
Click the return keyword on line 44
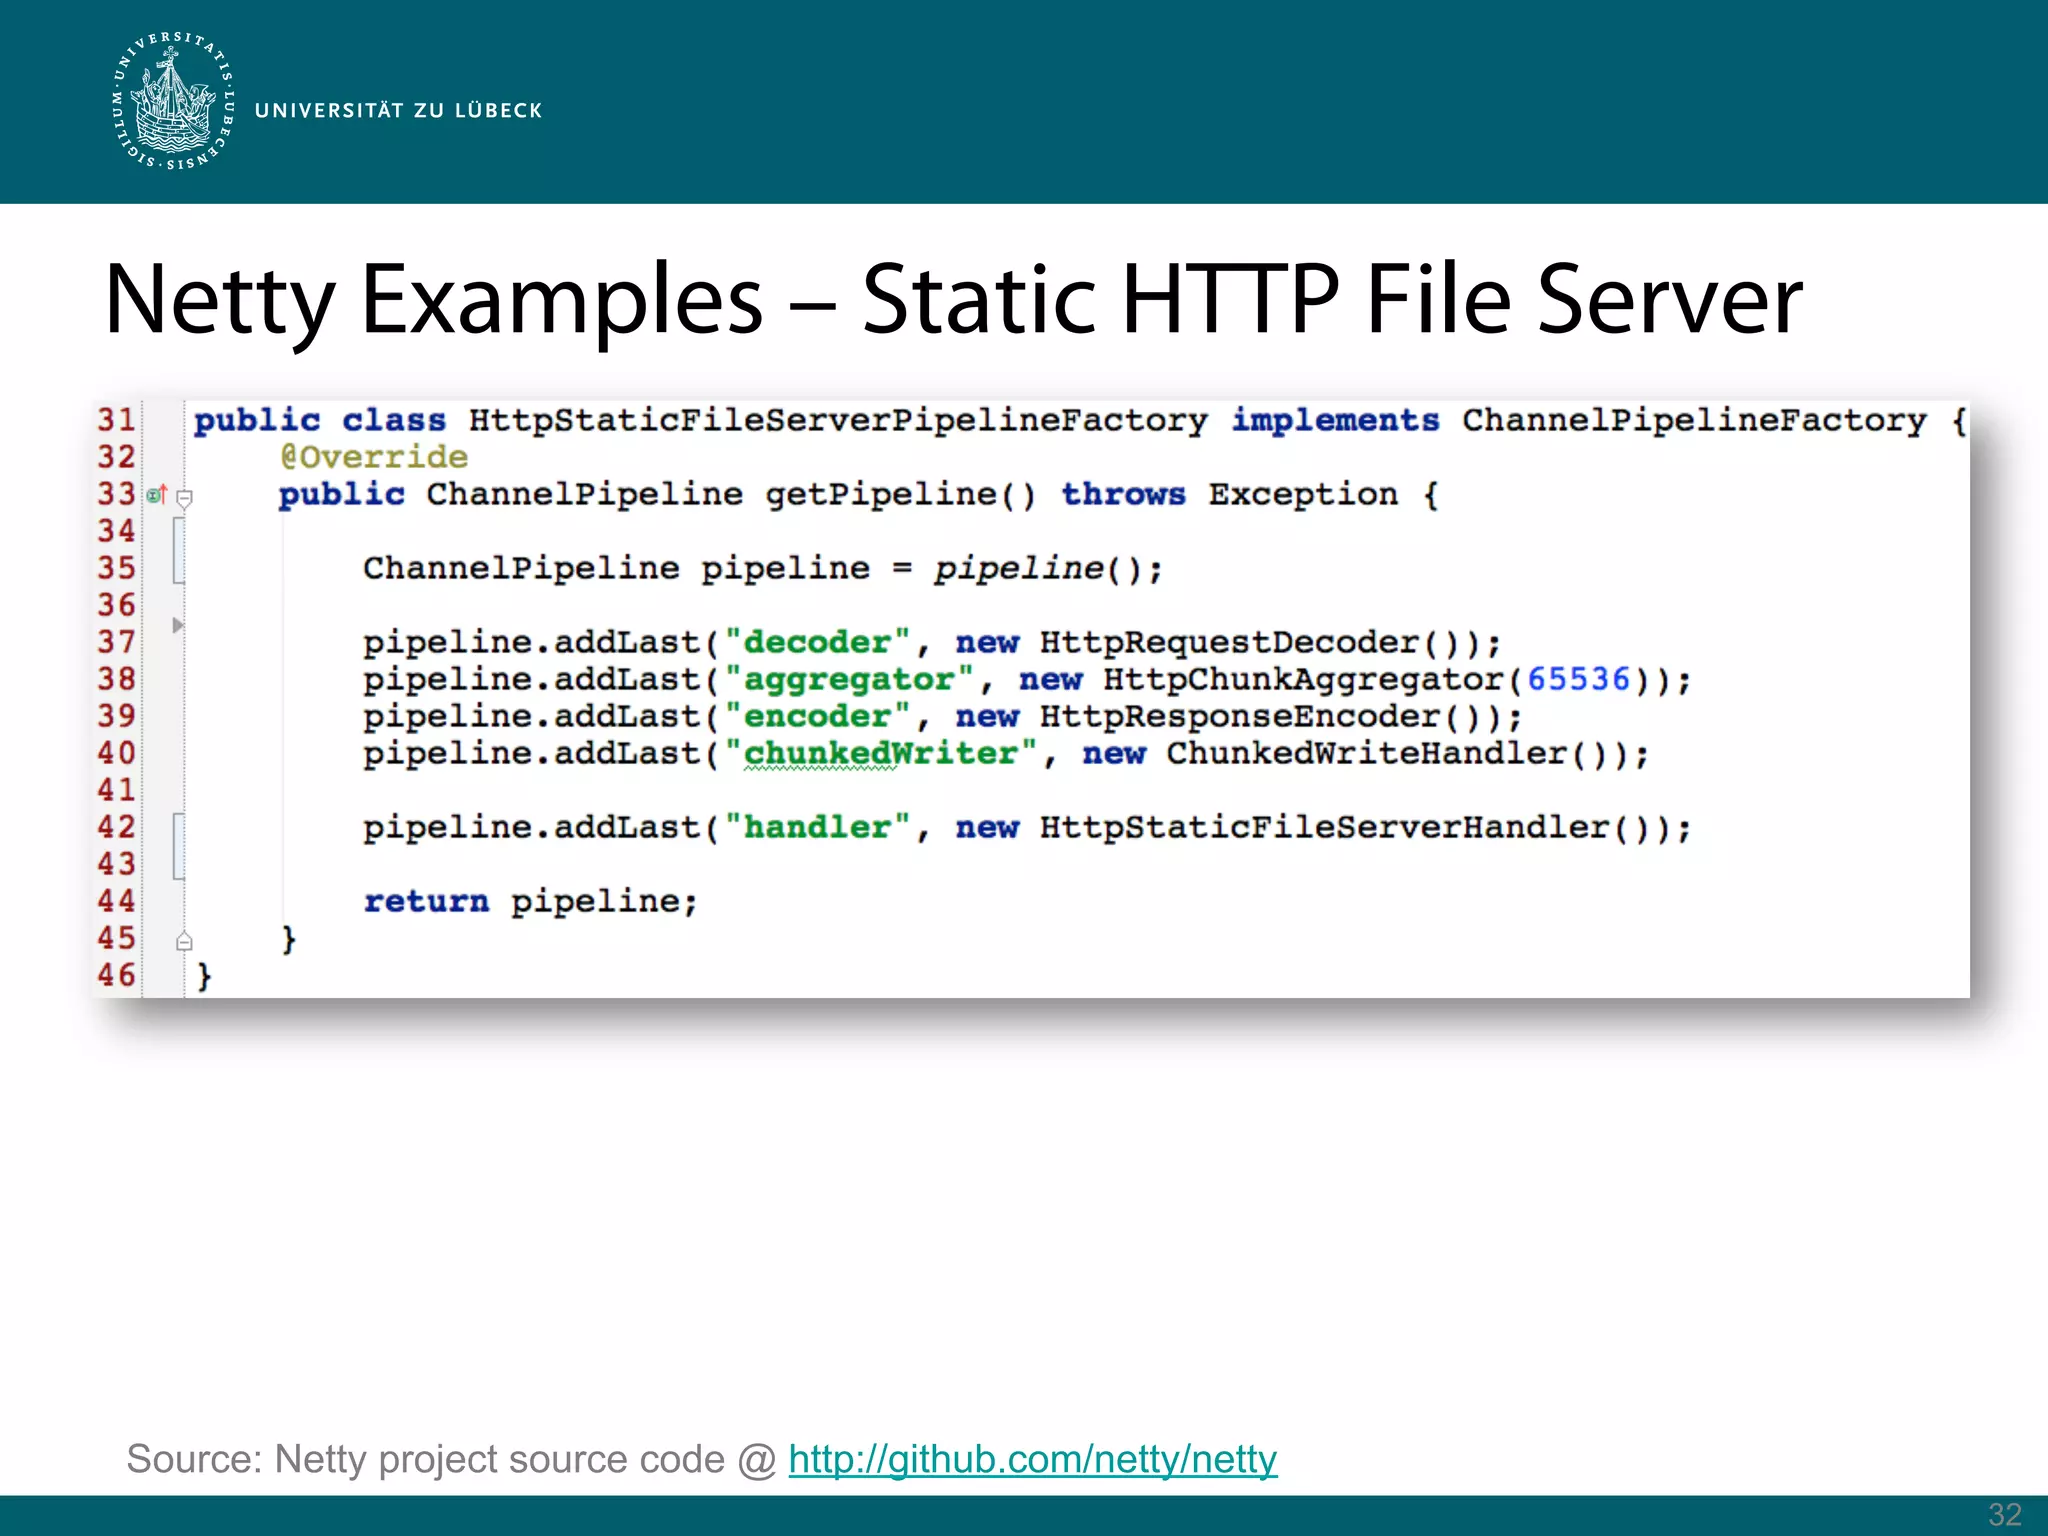click(x=426, y=901)
